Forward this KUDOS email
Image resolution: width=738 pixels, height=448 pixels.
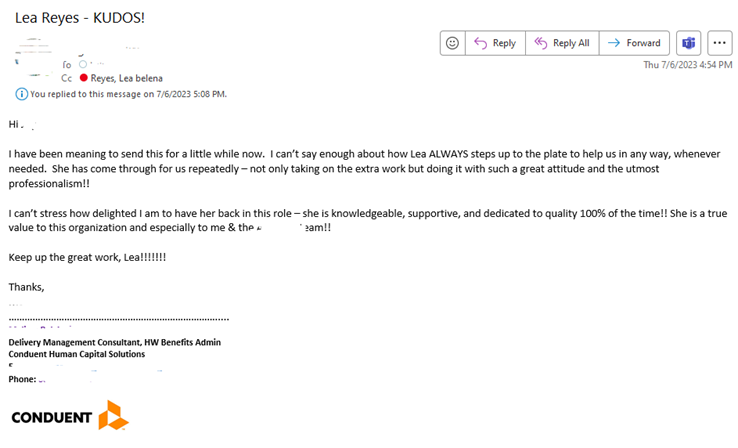[634, 43]
